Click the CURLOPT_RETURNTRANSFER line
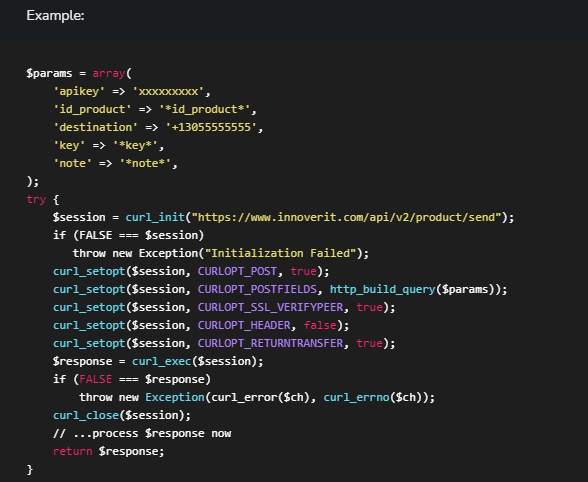 pos(224,343)
